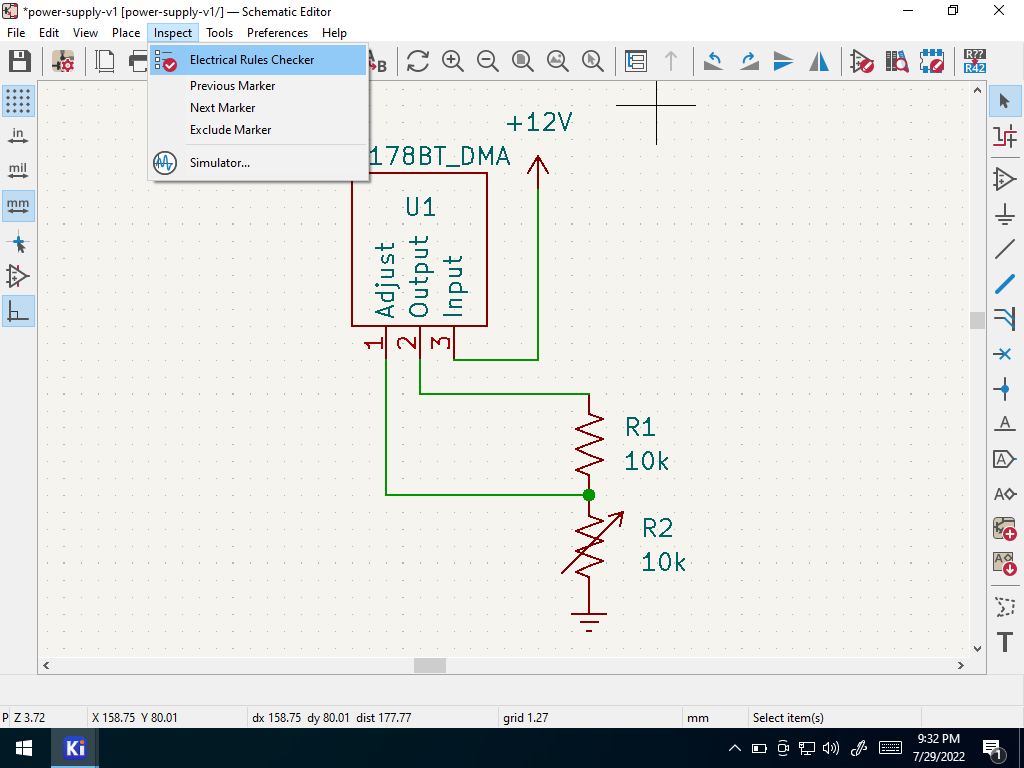Launch Simulator... from Inspect menu

click(258, 163)
